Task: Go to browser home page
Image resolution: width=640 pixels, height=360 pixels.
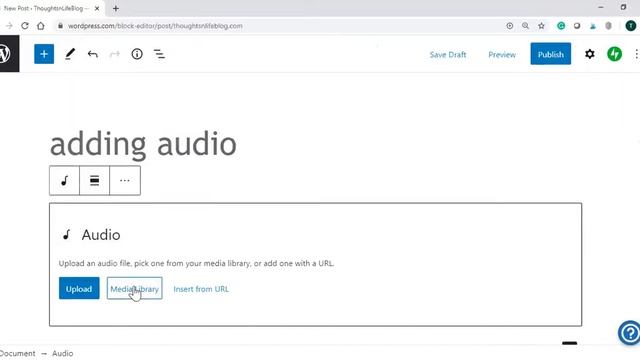Action: pos(41,26)
